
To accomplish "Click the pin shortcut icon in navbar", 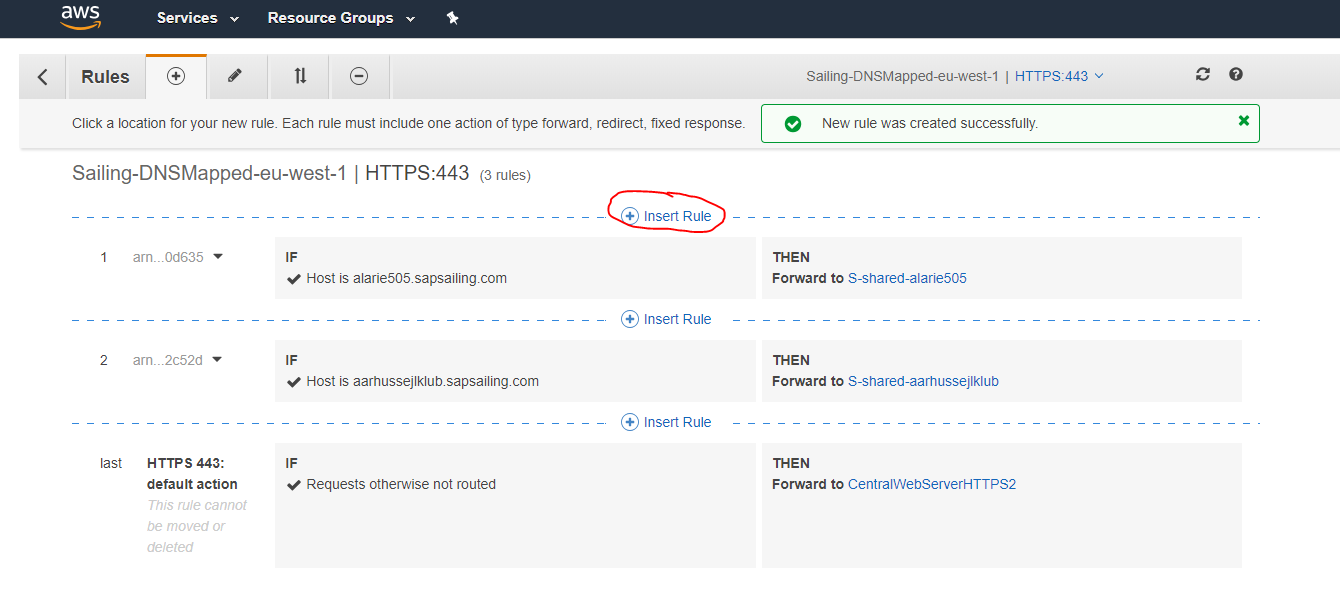I will click(452, 18).
